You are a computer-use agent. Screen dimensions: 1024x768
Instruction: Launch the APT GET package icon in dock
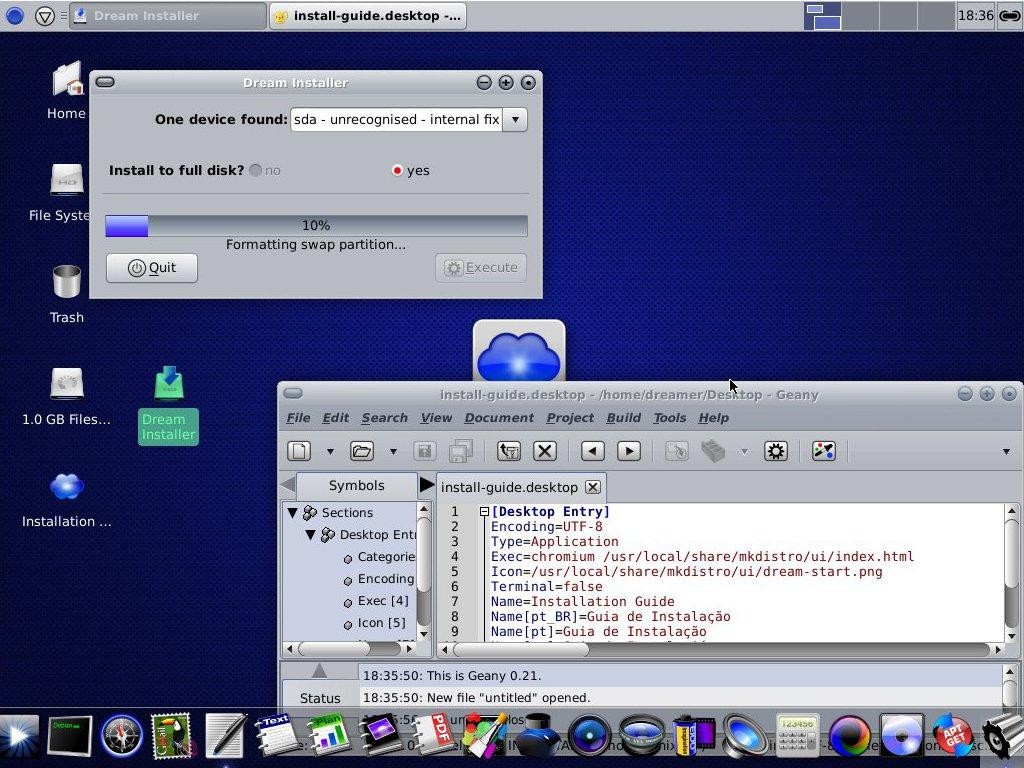point(953,736)
